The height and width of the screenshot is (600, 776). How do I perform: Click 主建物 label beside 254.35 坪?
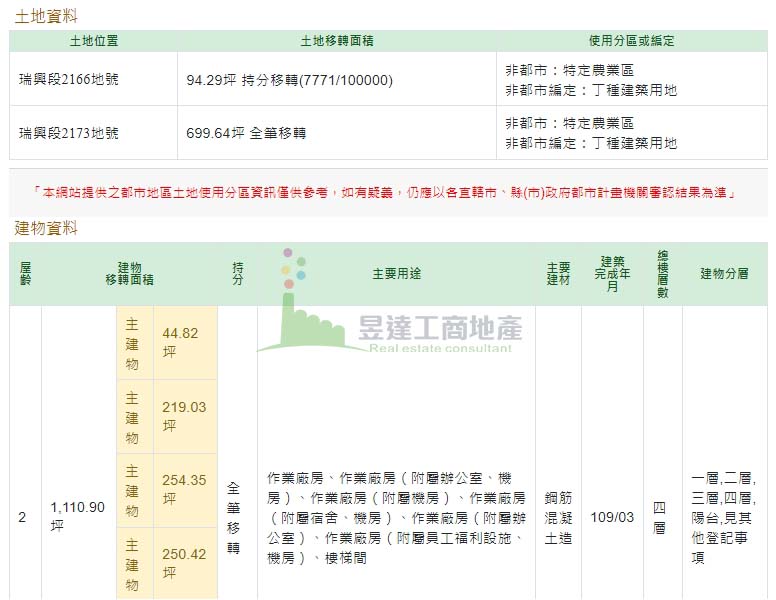coord(132,491)
